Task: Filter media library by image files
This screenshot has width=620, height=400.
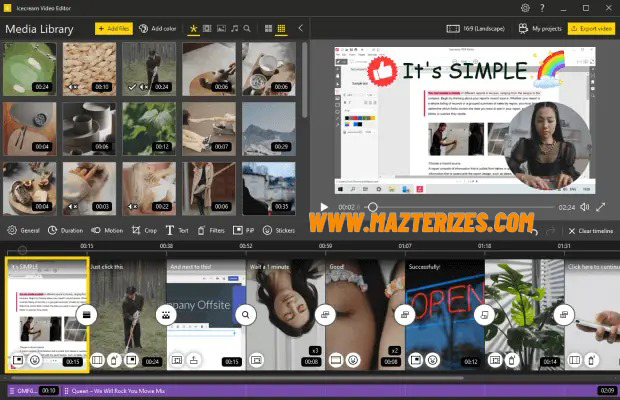Action: 221,28
